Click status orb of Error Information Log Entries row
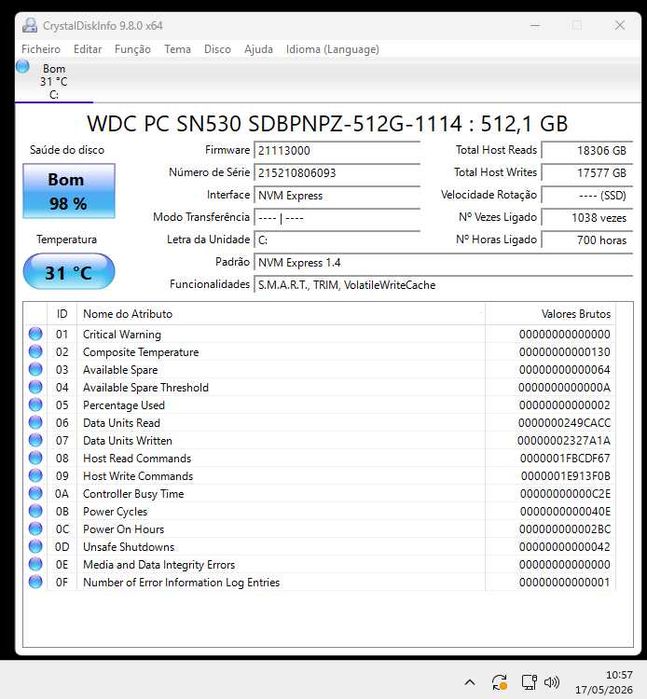 click(x=36, y=582)
